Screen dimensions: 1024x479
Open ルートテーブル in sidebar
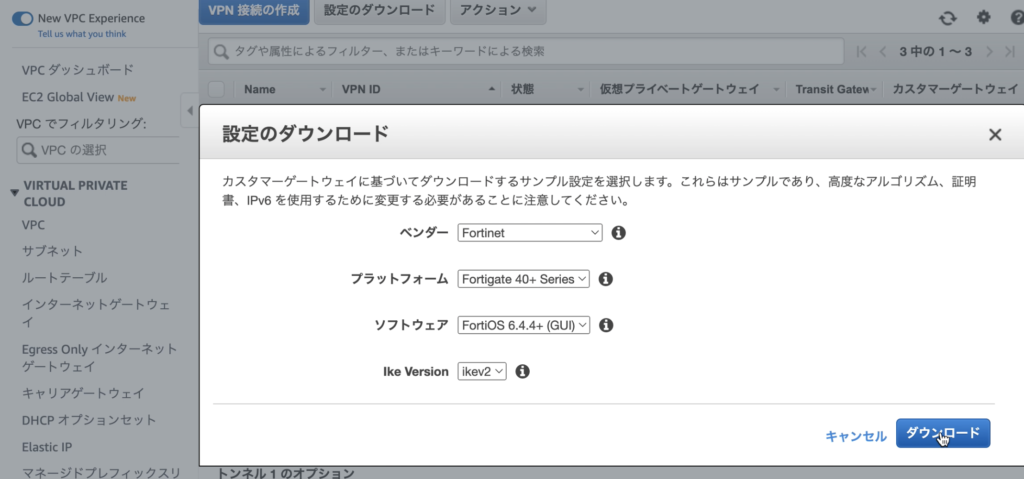tap(64, 278)
